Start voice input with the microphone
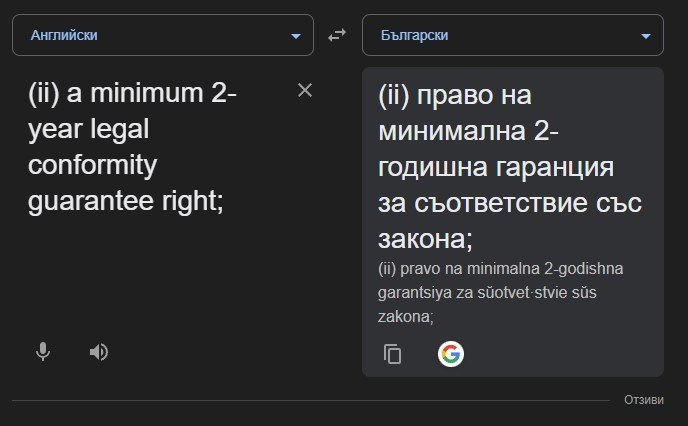The width and height of the screenshot is (688, 426). point(43,352)
